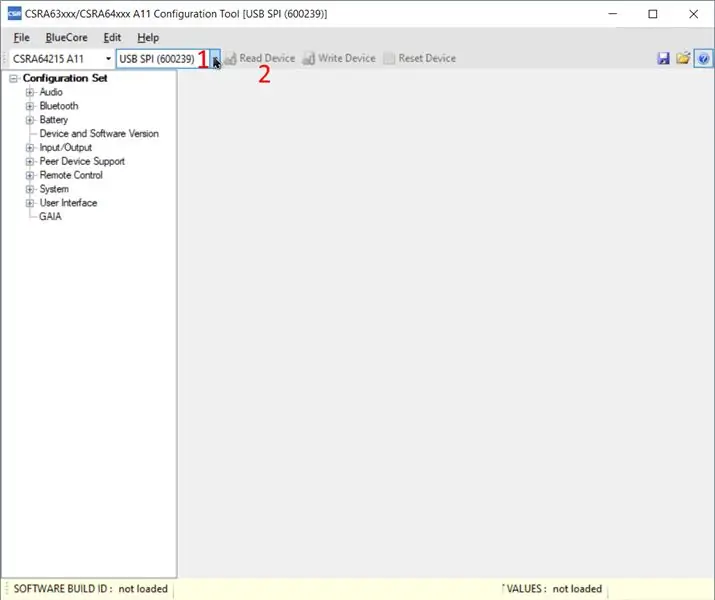Click the Read Device button label
Image resolution: width=715 pixels, height=600 pixels.
(x=267, y=58)
